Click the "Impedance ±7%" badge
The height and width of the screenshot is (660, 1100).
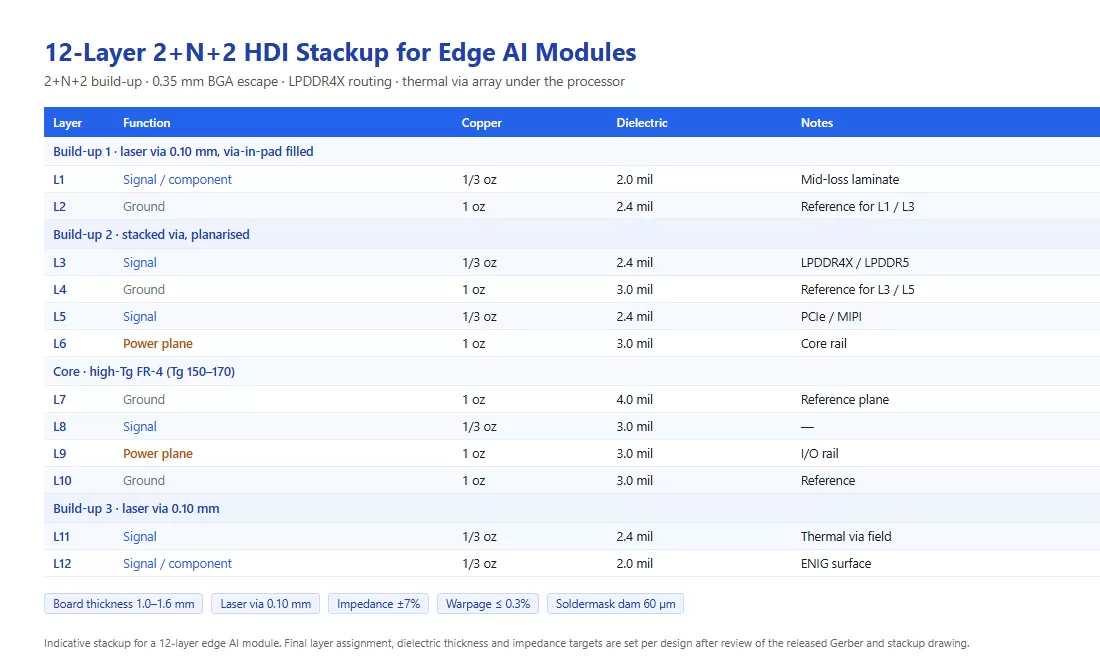379,604
